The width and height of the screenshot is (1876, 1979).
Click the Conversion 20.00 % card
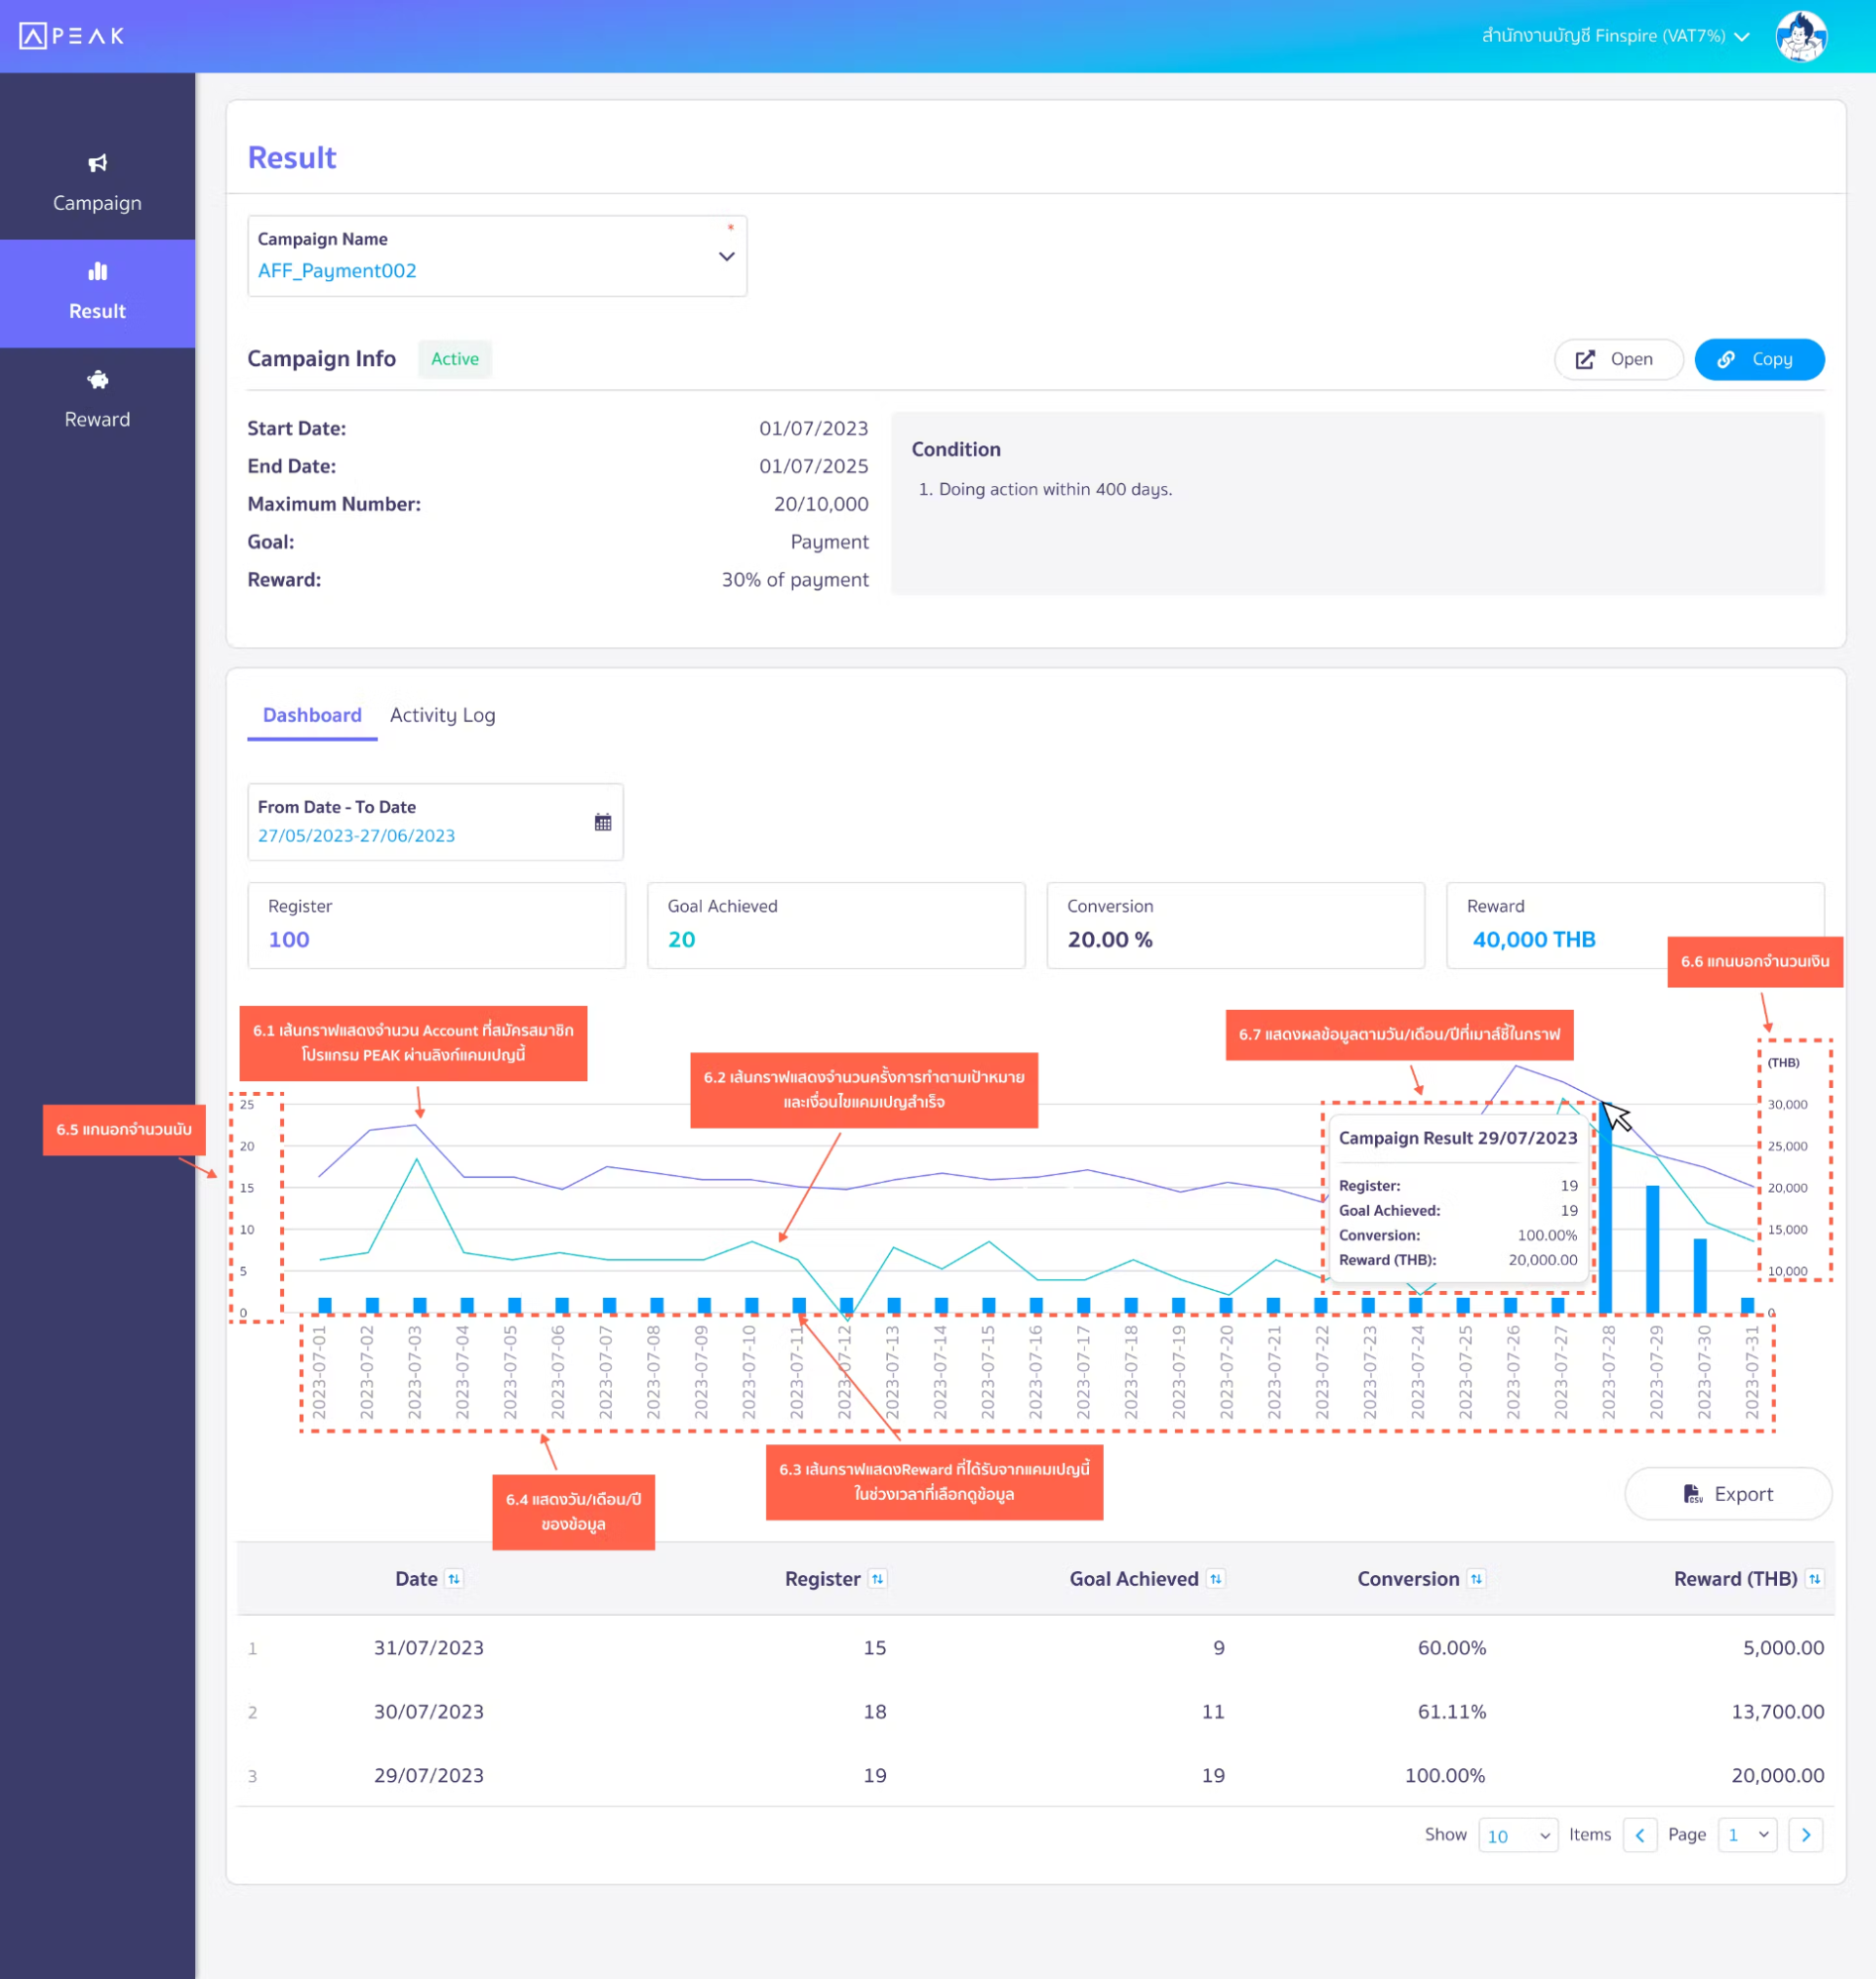[x=1235, y=925]
